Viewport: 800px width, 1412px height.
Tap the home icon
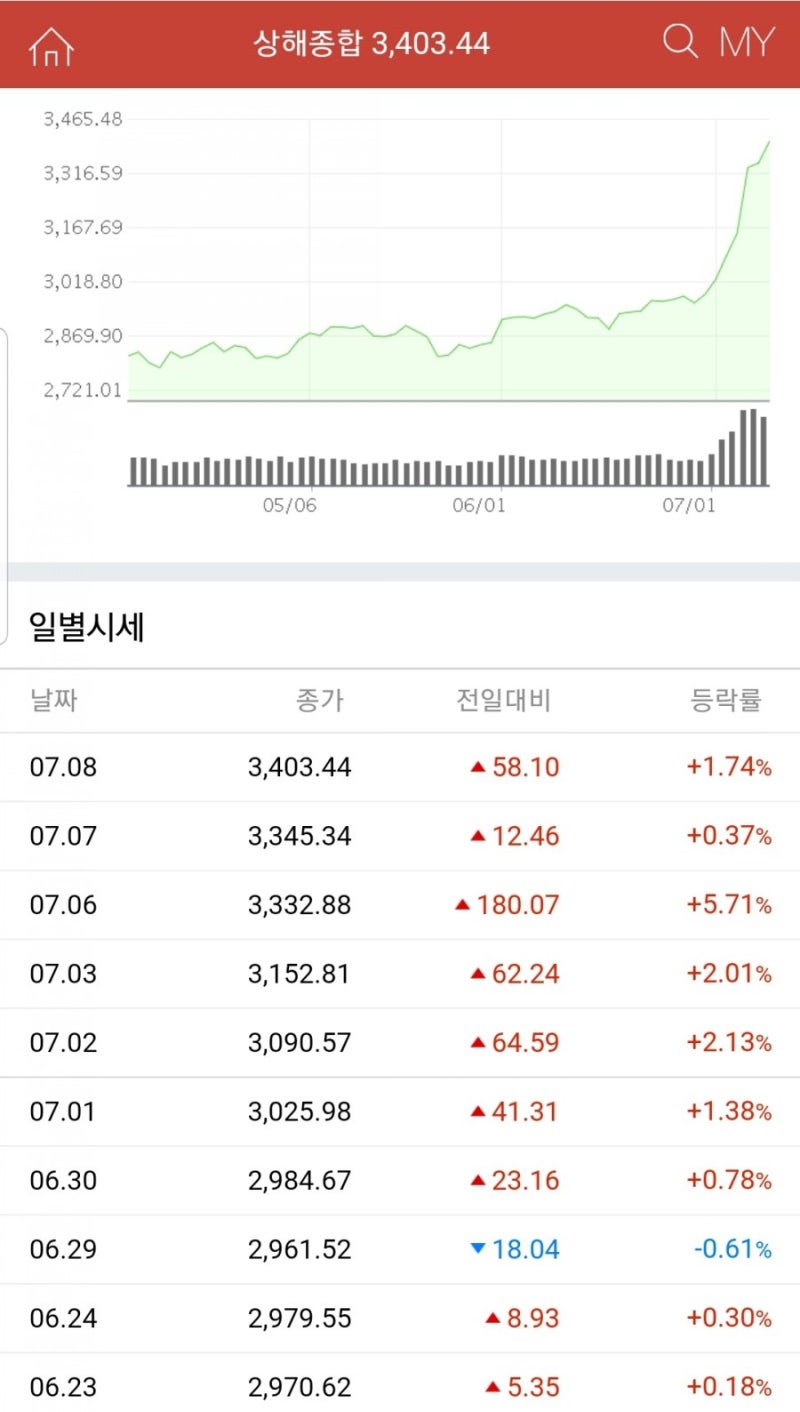[52, 45]
